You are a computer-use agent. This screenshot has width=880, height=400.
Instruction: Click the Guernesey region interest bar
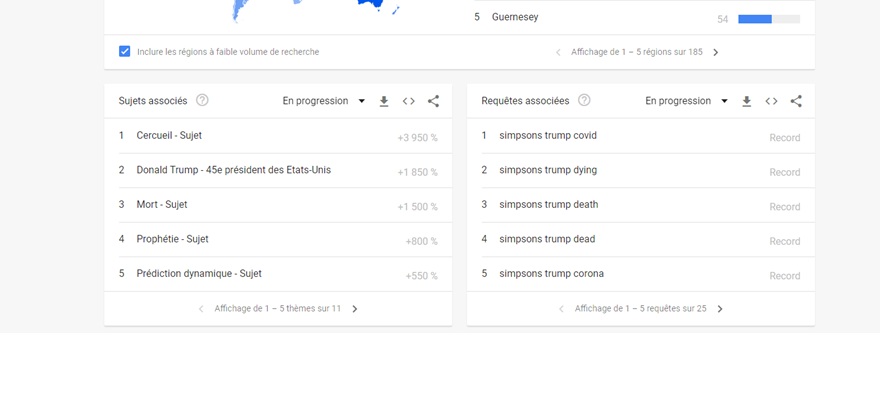pos(769,19)
